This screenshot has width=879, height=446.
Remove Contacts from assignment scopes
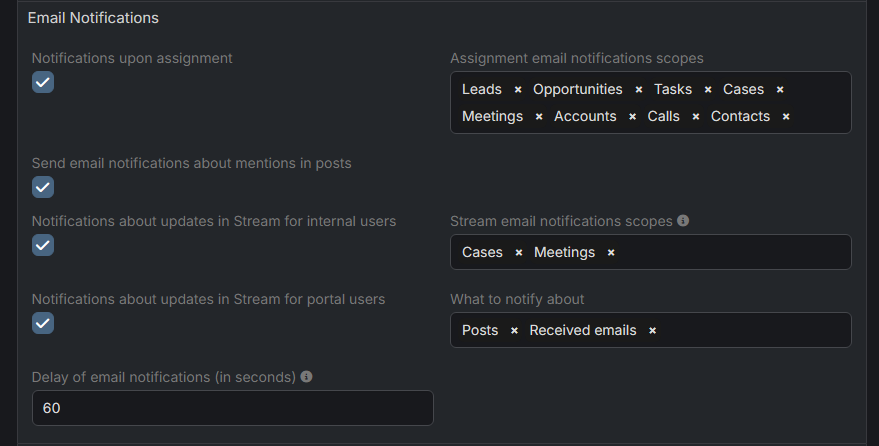tap(786, 117)
